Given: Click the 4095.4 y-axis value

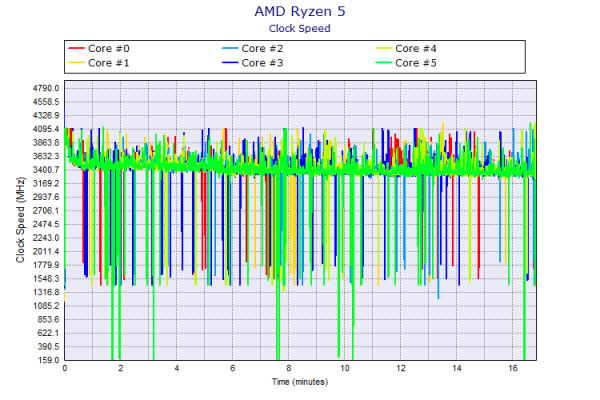Looking at the screenshot, I should [x=46, y=129].
